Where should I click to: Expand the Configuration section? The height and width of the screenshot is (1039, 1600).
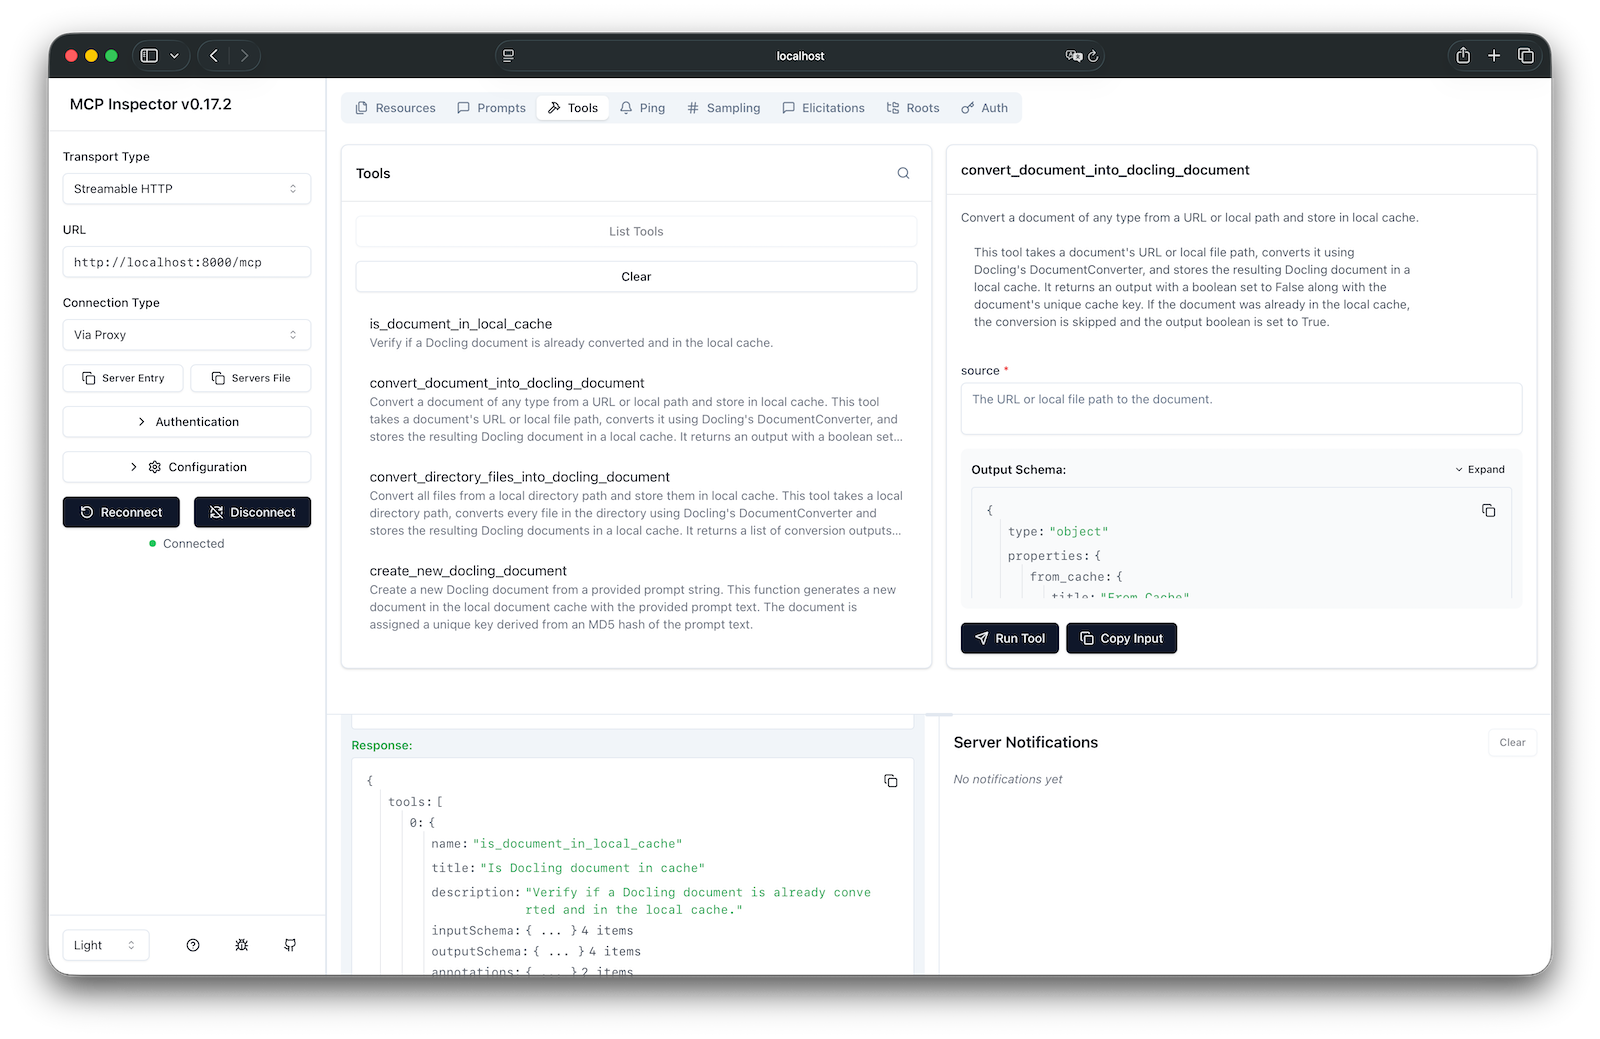[x=186, y=467]
